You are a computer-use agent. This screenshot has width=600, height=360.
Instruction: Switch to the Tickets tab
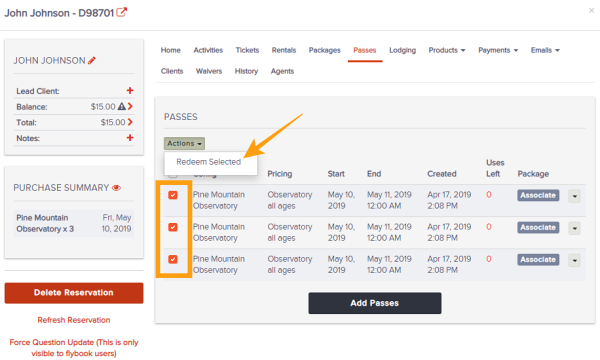tap(247, 50)
